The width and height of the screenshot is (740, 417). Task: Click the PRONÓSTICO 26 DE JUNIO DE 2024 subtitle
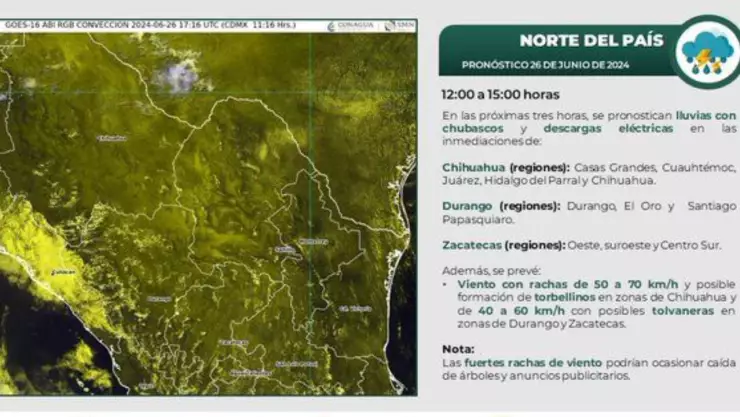pos(543,64)
